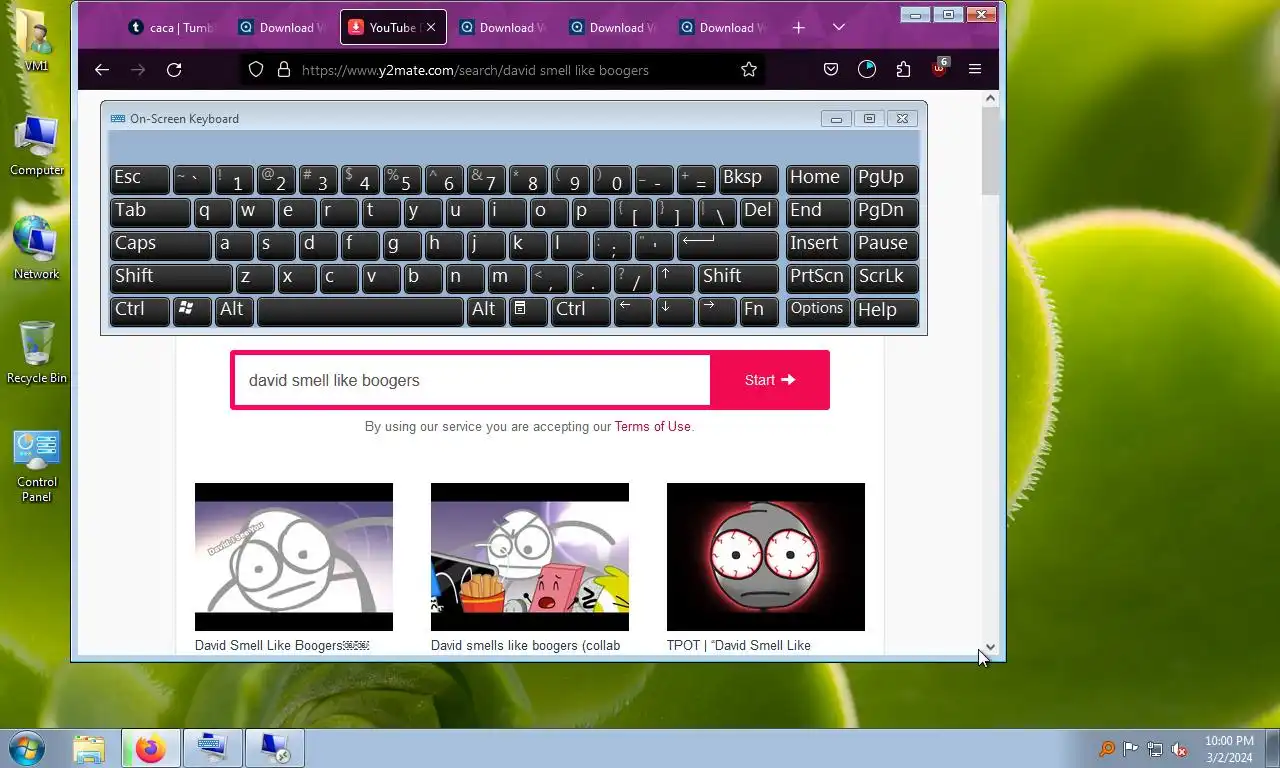This screenshot has width=1280, height=768.
Task: Tap the Enter key arrow
Action: (x=727, y=245)
